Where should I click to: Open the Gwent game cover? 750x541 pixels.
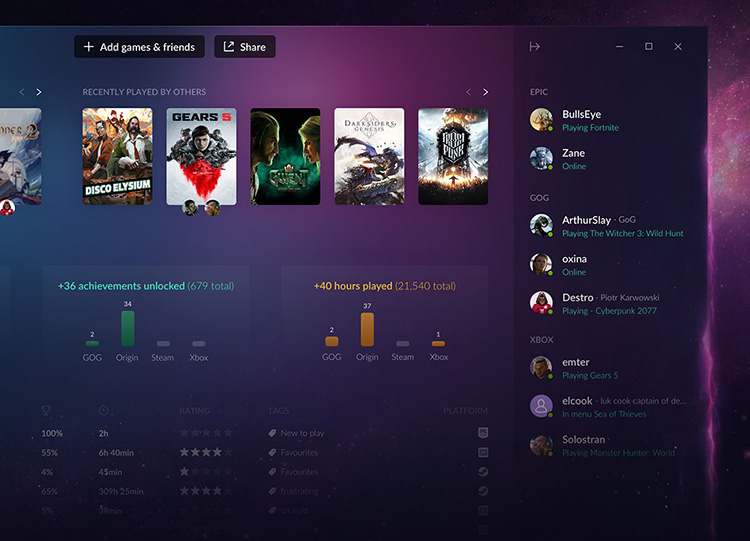(x=285, y=156)
